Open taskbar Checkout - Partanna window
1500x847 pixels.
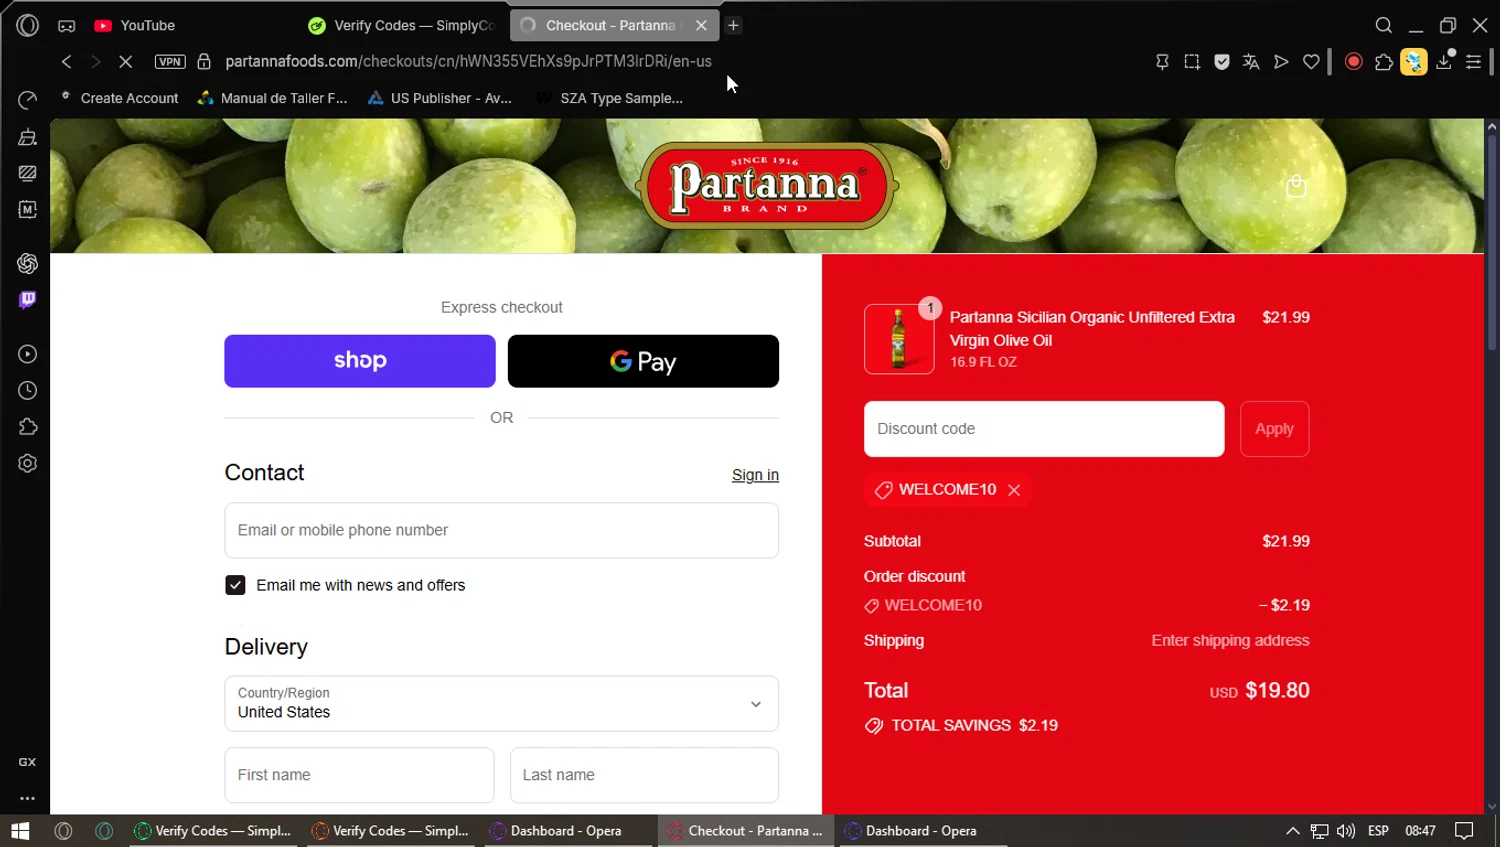pyautogui.click(x=746, y=831)
